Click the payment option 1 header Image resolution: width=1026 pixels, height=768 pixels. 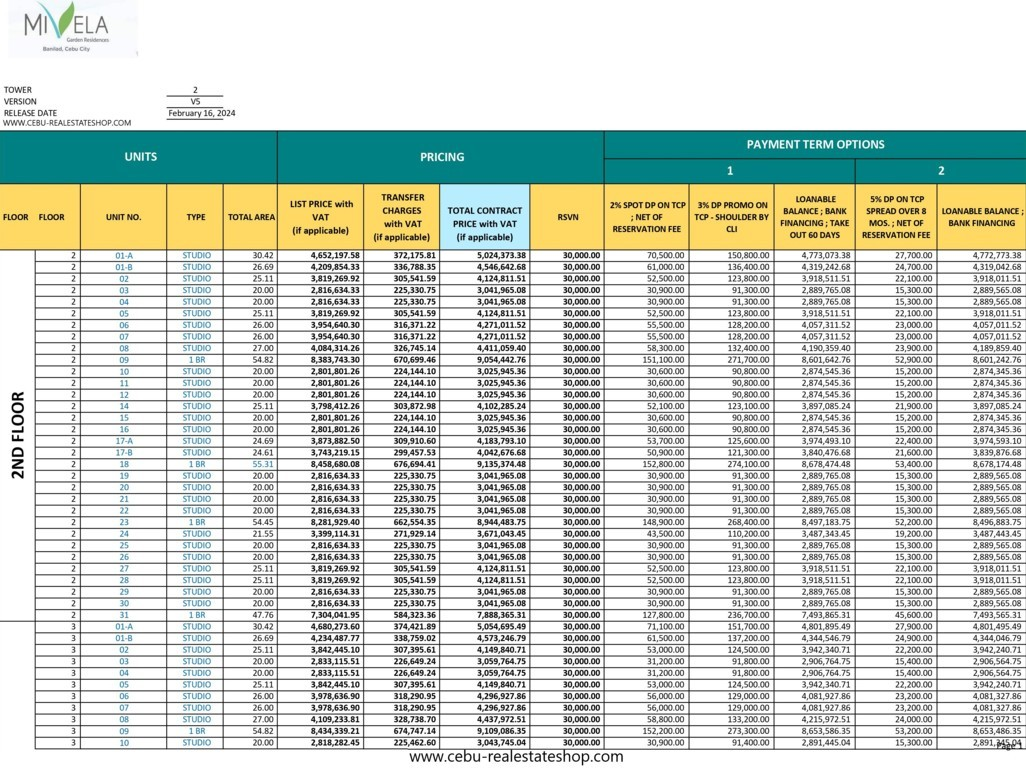click(730, 171)
